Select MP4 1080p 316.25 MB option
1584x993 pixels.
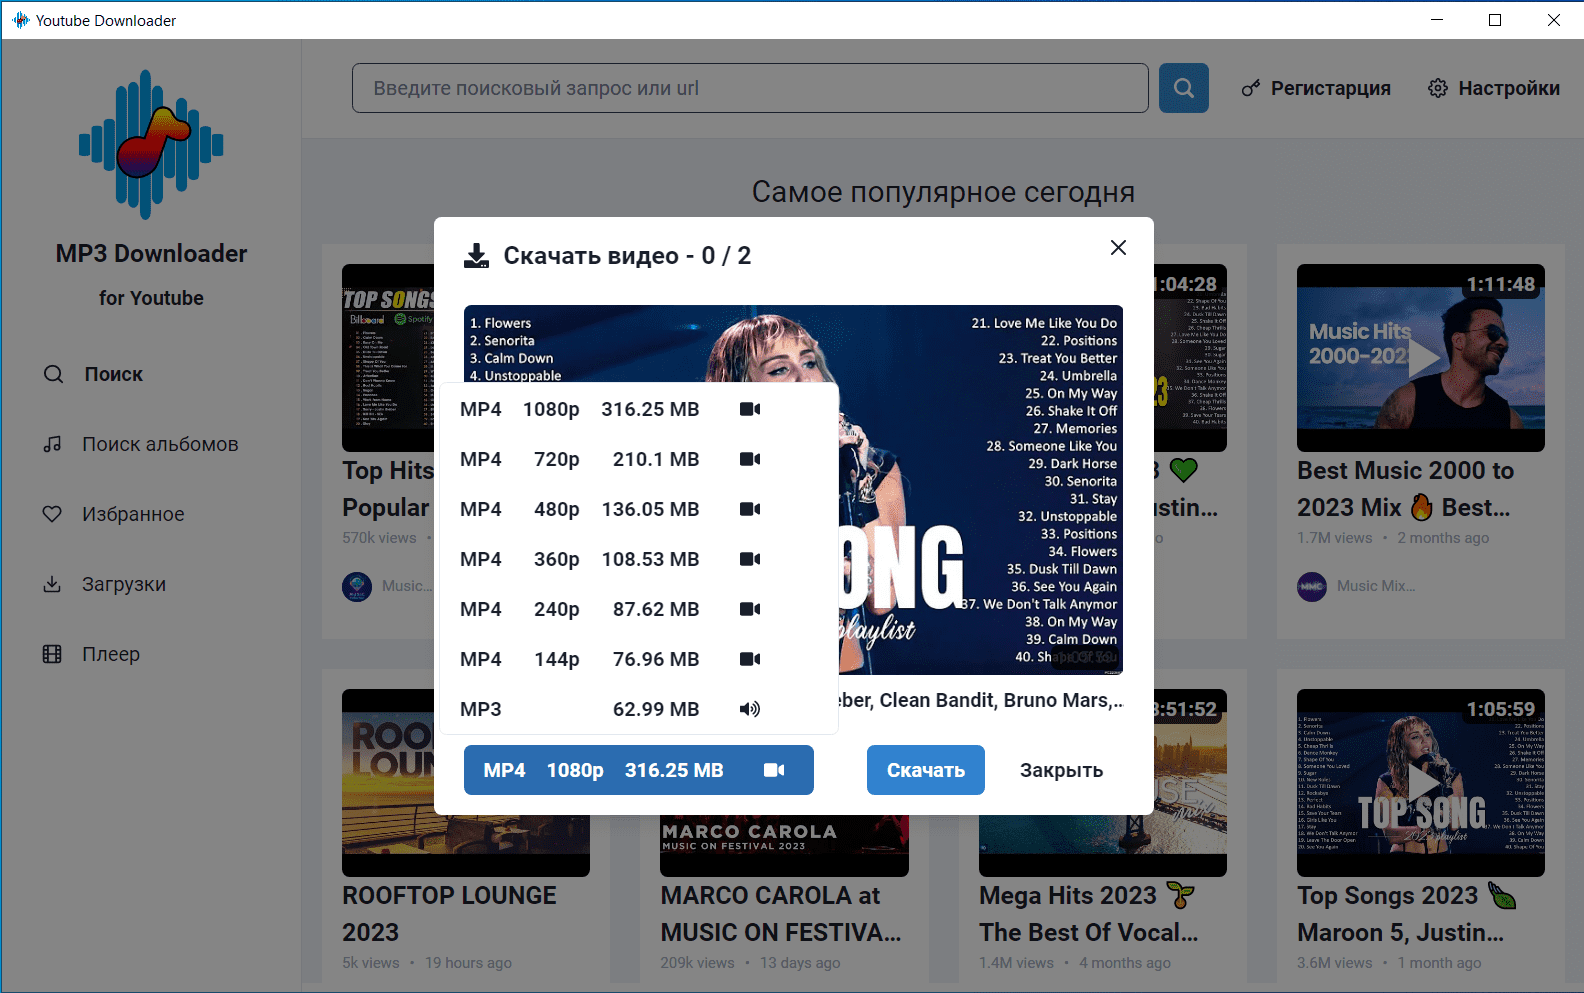click(x=639, y=409)
